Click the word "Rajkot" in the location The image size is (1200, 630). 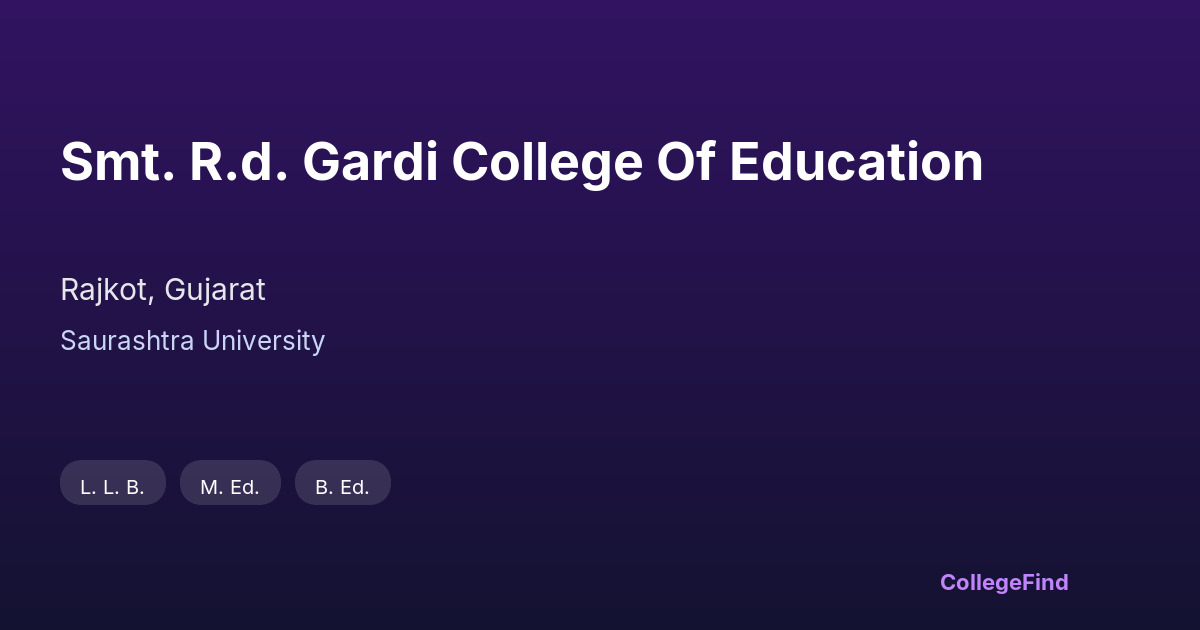[105, 290]
